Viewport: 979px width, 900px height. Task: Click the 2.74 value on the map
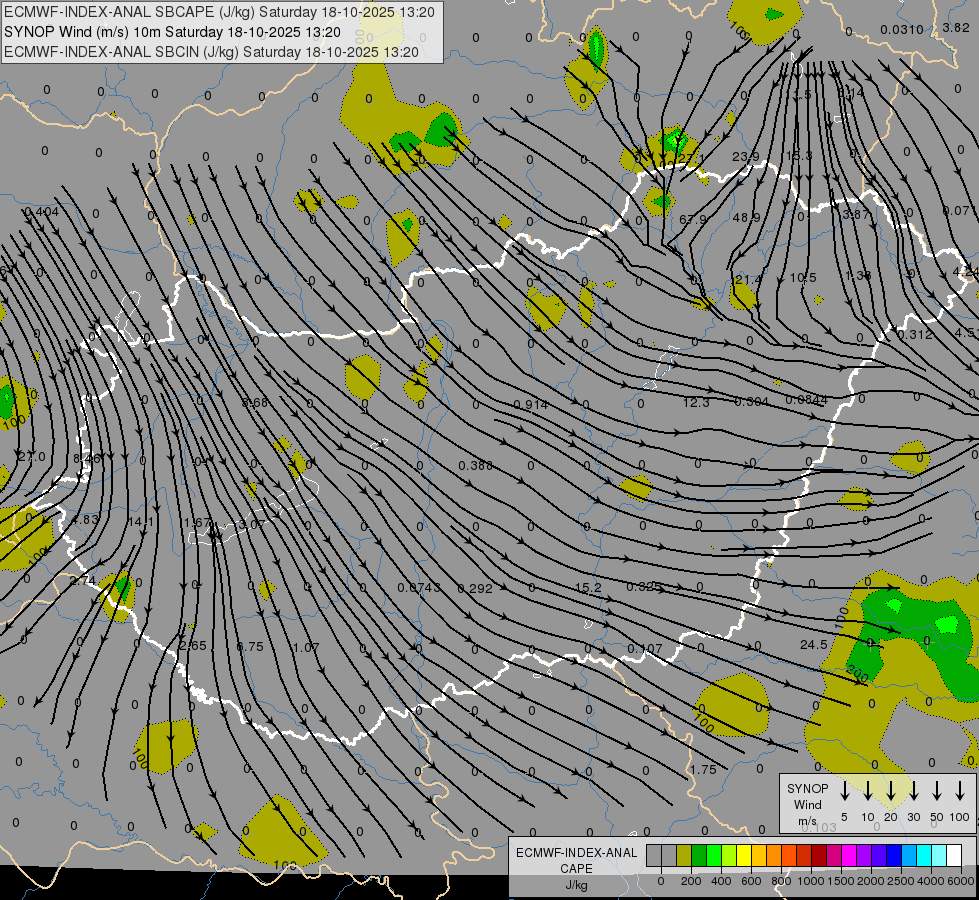tap(82, 580)
